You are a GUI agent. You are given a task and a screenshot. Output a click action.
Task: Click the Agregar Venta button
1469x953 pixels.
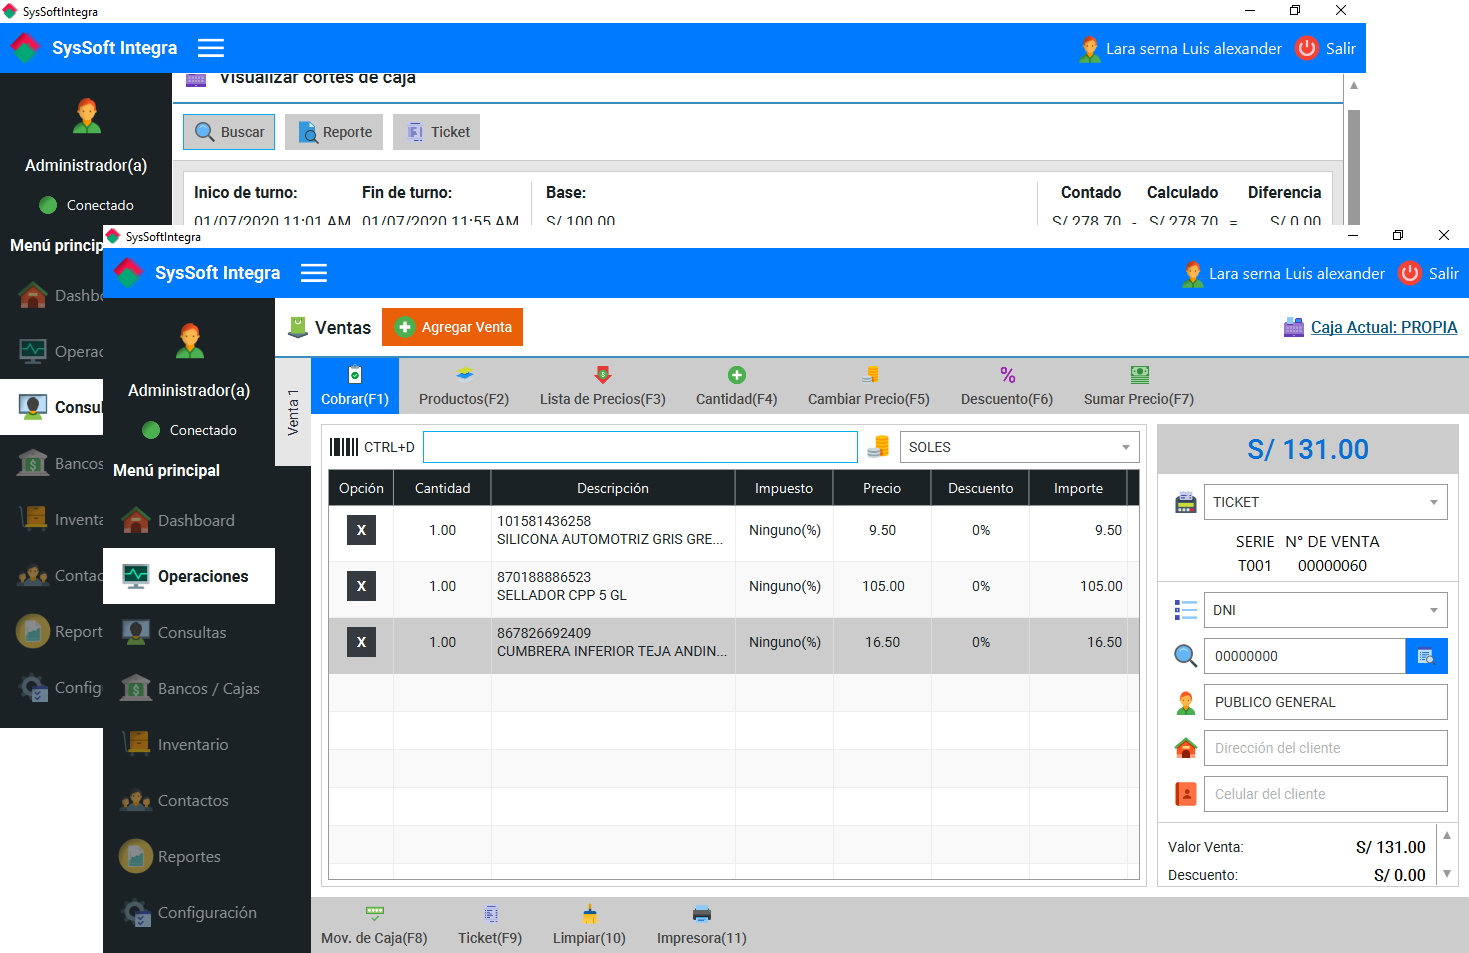point(452,327)
